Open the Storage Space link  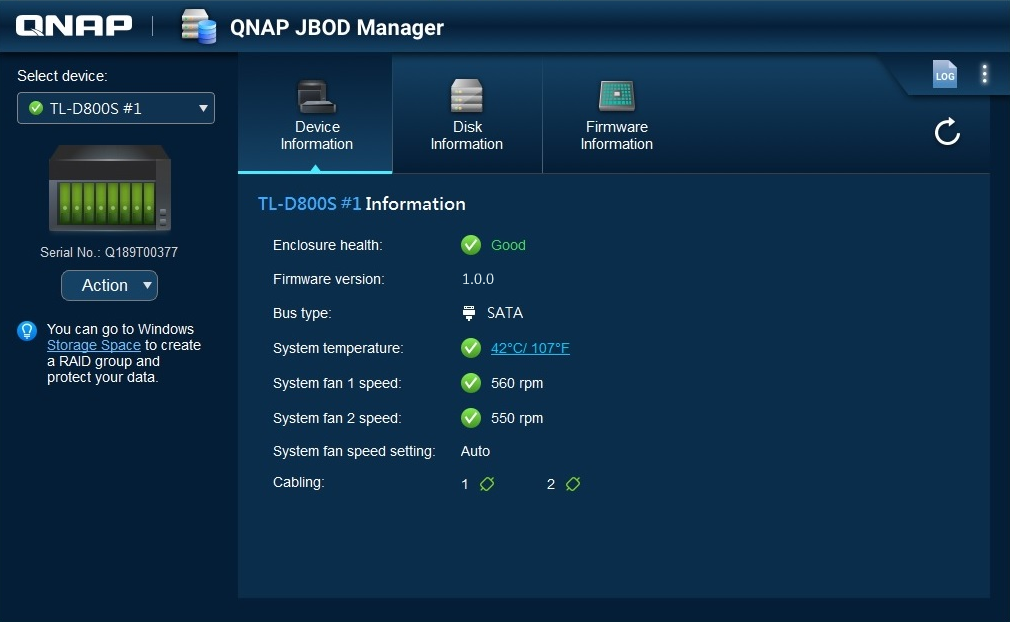click(94, 345)
